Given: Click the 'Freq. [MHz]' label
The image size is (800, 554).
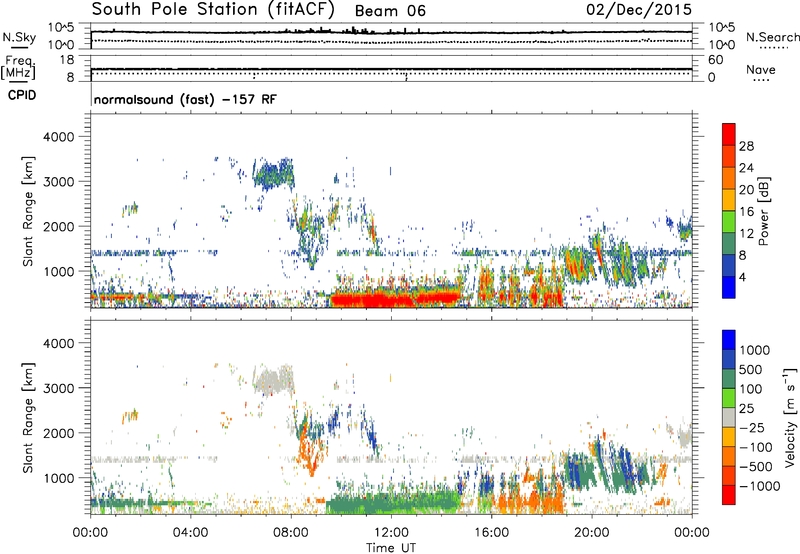Looking at the screenshot, I should (18, 67).
